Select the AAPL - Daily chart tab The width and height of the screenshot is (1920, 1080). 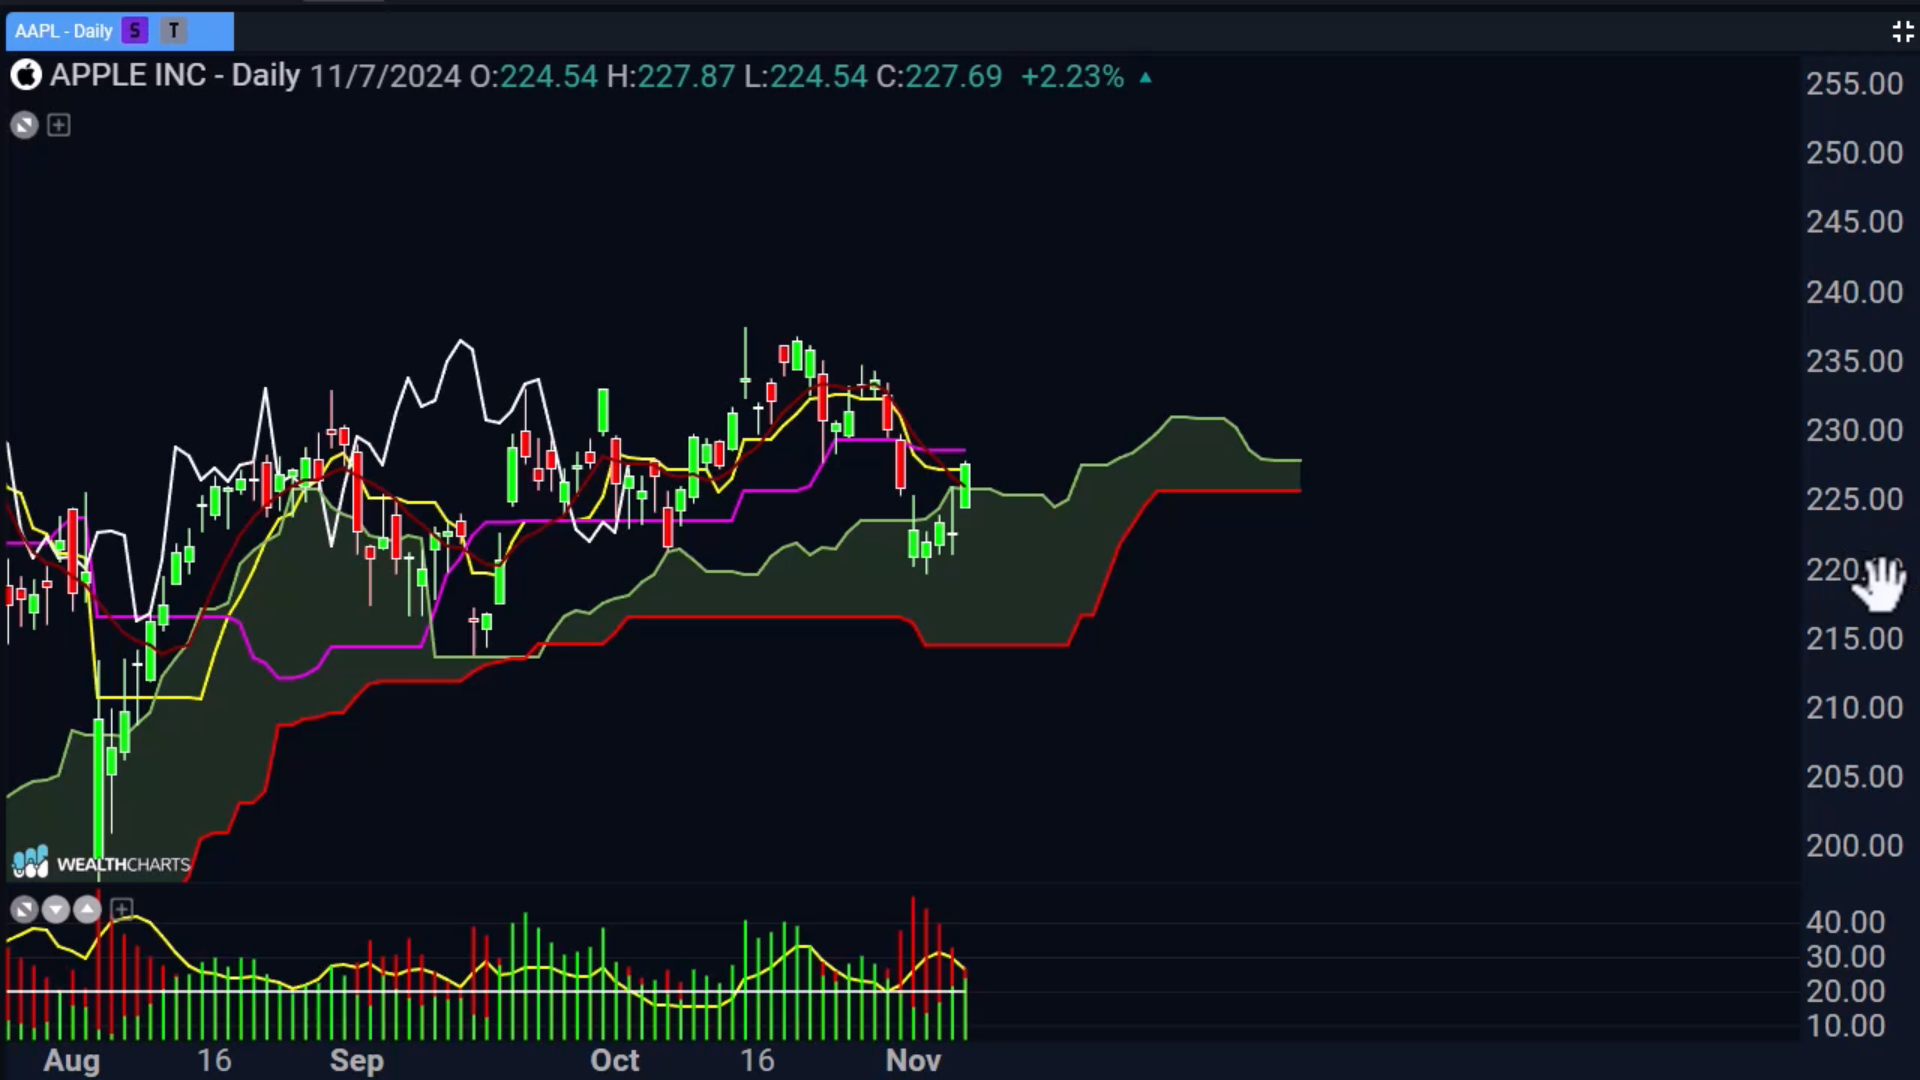click(x=119, y=31)
